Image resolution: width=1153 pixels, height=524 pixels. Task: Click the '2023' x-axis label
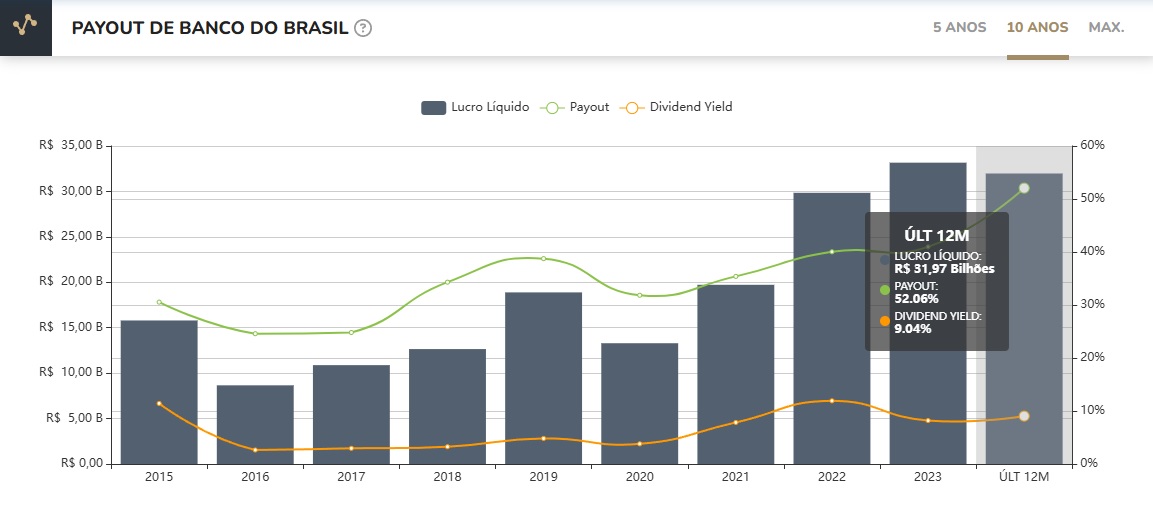(x=928, y=477)
